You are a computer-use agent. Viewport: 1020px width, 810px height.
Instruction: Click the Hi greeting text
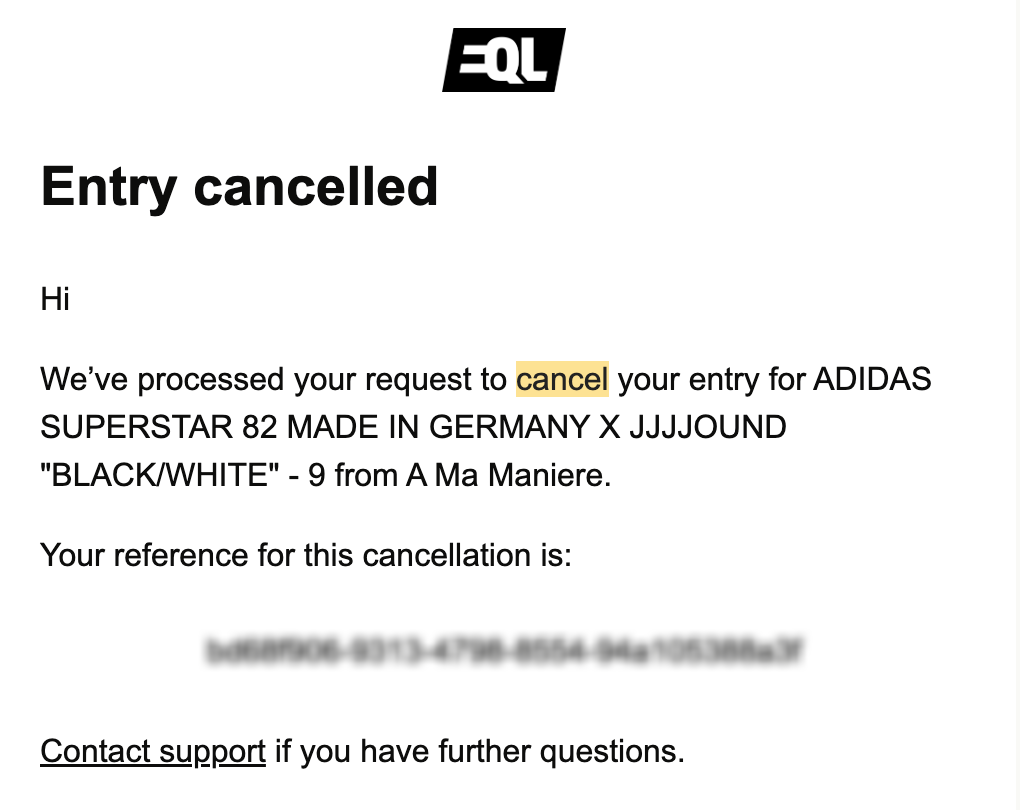(55, 300)
